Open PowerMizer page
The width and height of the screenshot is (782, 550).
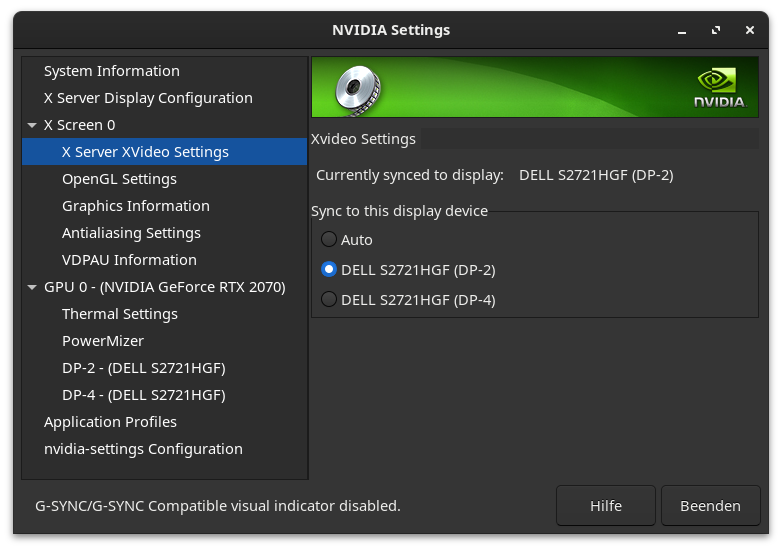(x=165, y=341)
